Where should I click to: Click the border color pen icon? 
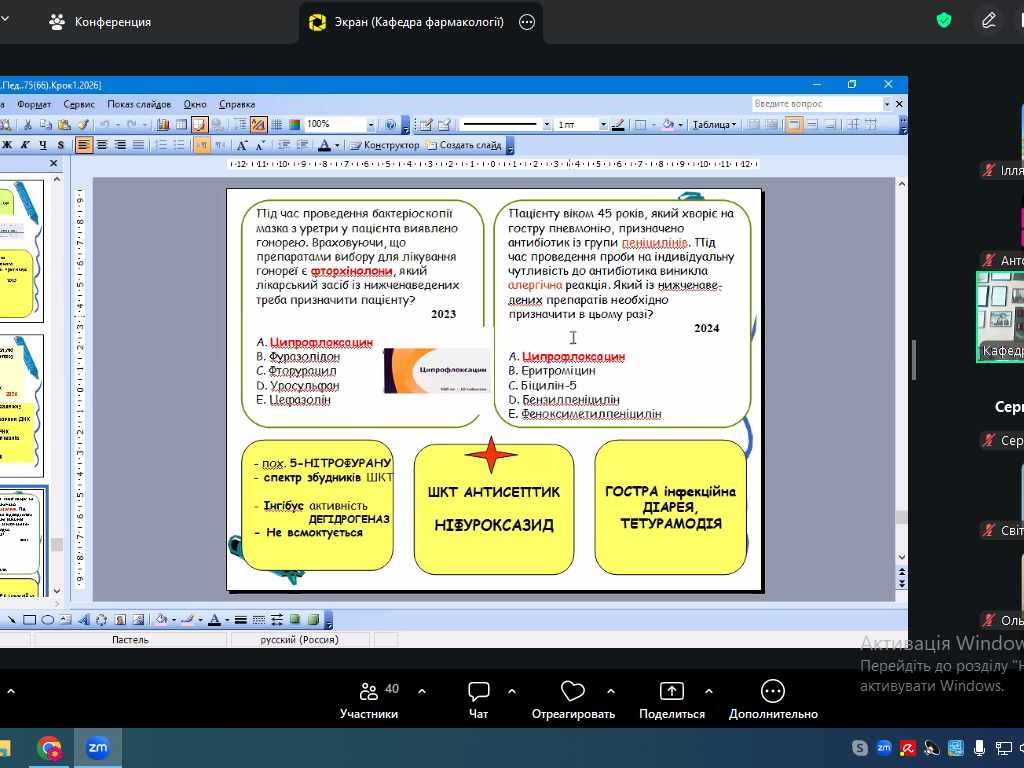[618, 125]
